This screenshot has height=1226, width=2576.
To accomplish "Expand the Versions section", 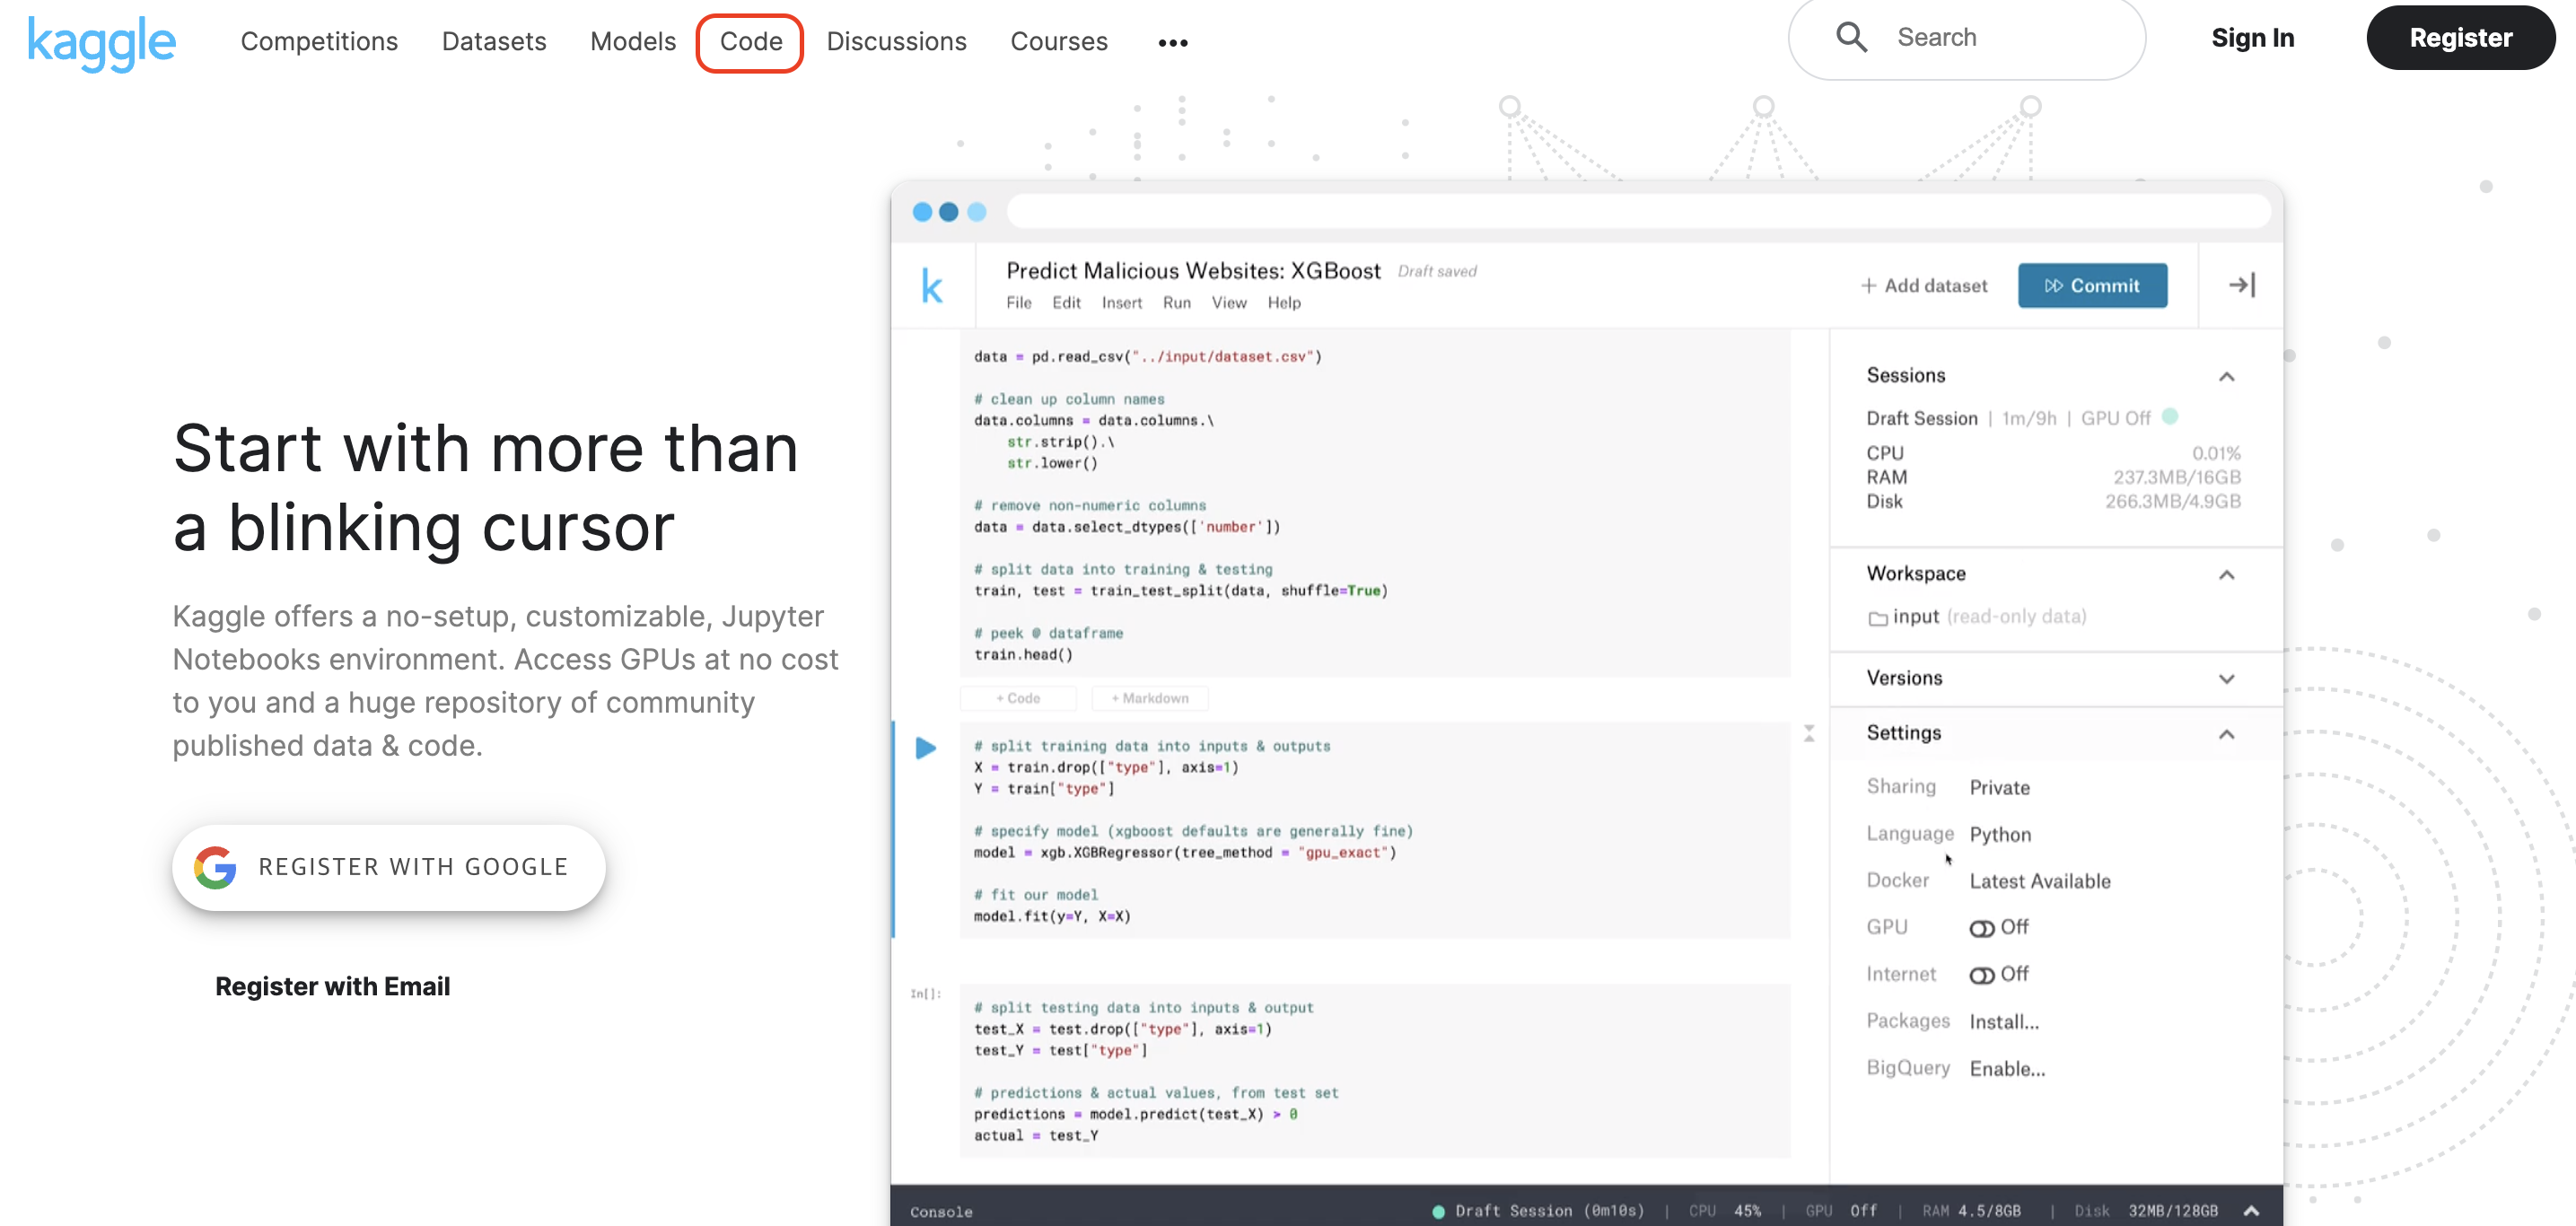I will (x=2226, y=679).
